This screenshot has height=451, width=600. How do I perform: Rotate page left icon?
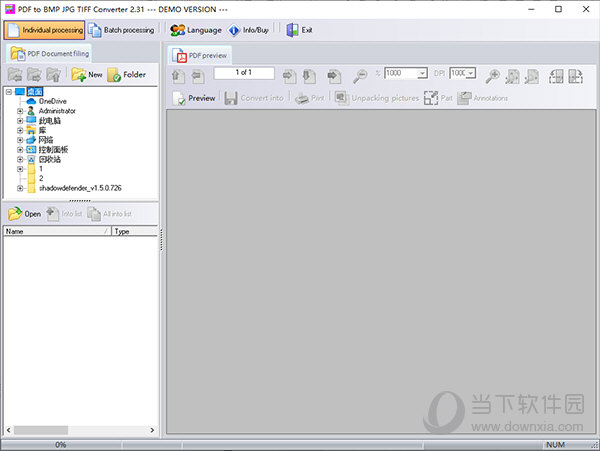(x=556, y=76)
